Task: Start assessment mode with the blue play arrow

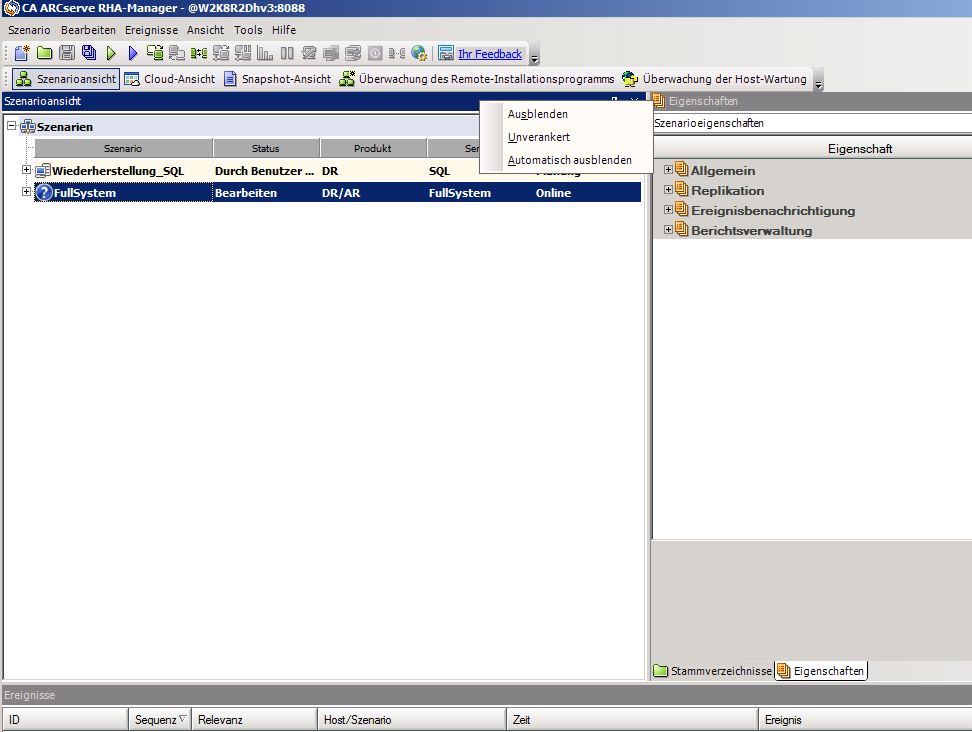Action: [133, 53]
